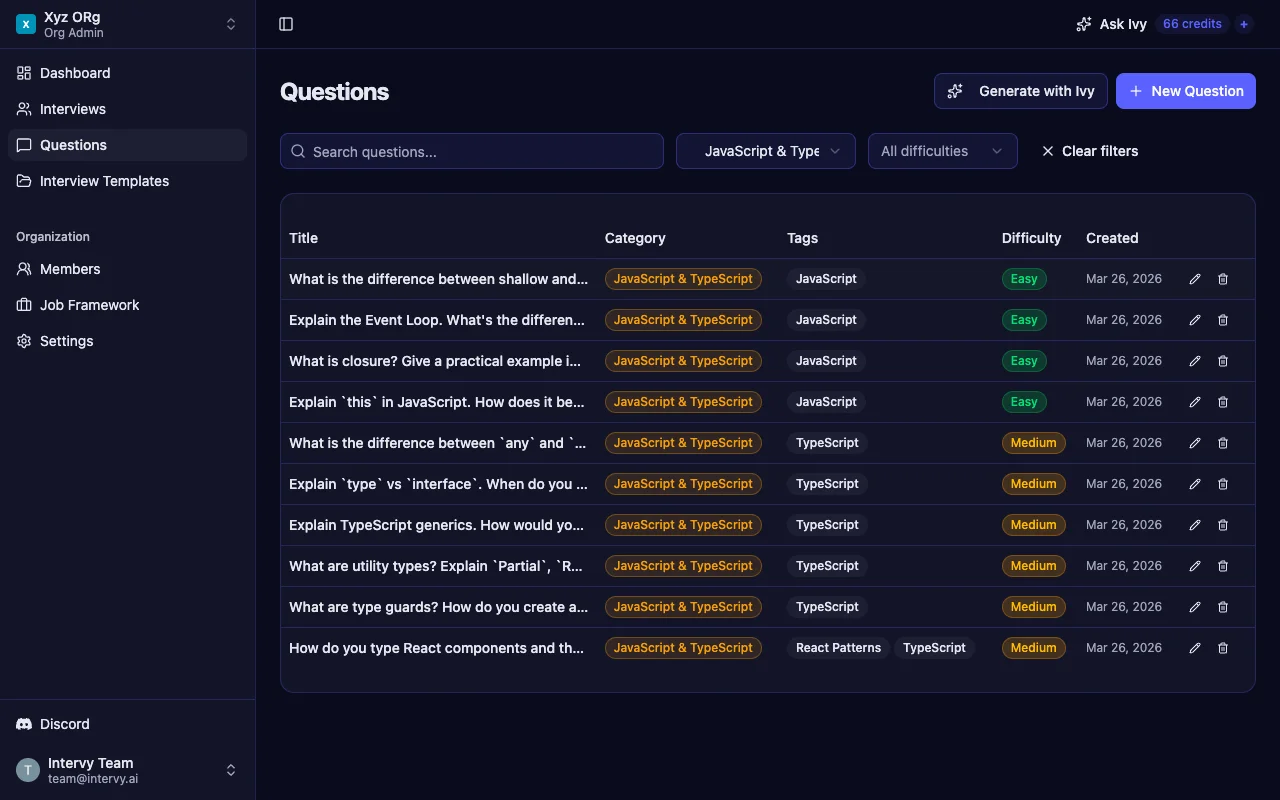The image size is (1280, 800).
Task: Edit the closure question with the pencil icon
Action: [x=1194, y=361]
